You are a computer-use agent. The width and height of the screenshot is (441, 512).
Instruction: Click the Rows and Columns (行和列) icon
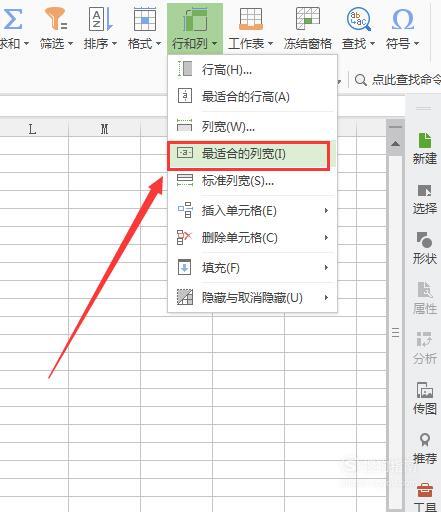[195, 20]
